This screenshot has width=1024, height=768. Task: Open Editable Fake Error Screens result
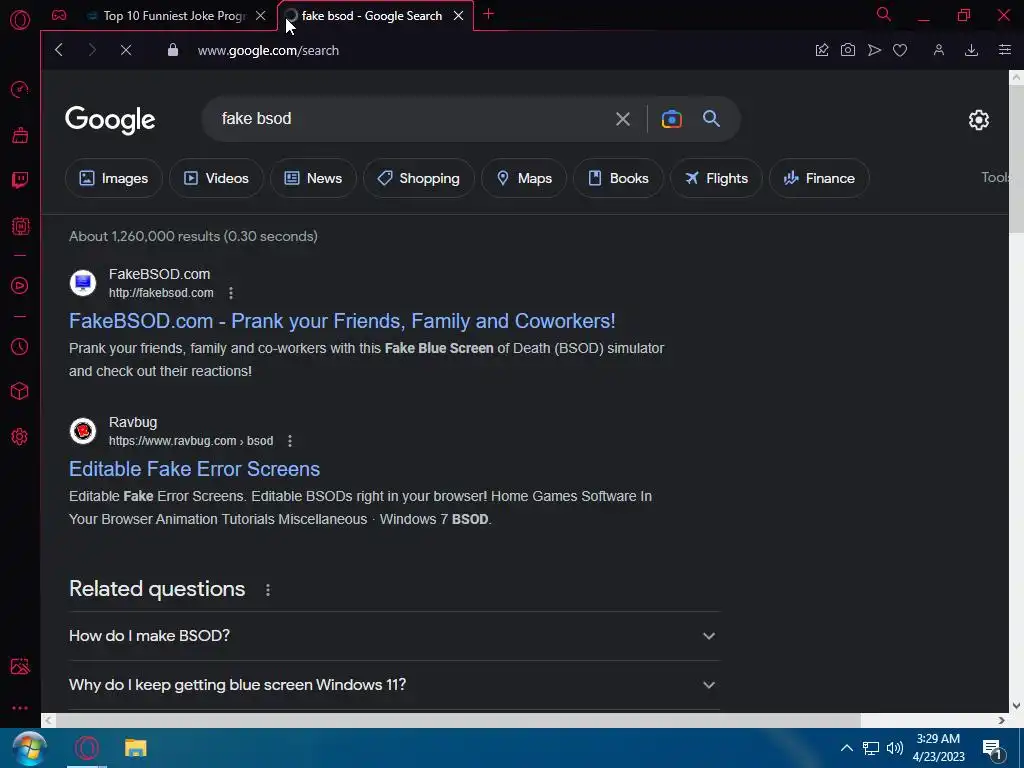click(195, 469)
